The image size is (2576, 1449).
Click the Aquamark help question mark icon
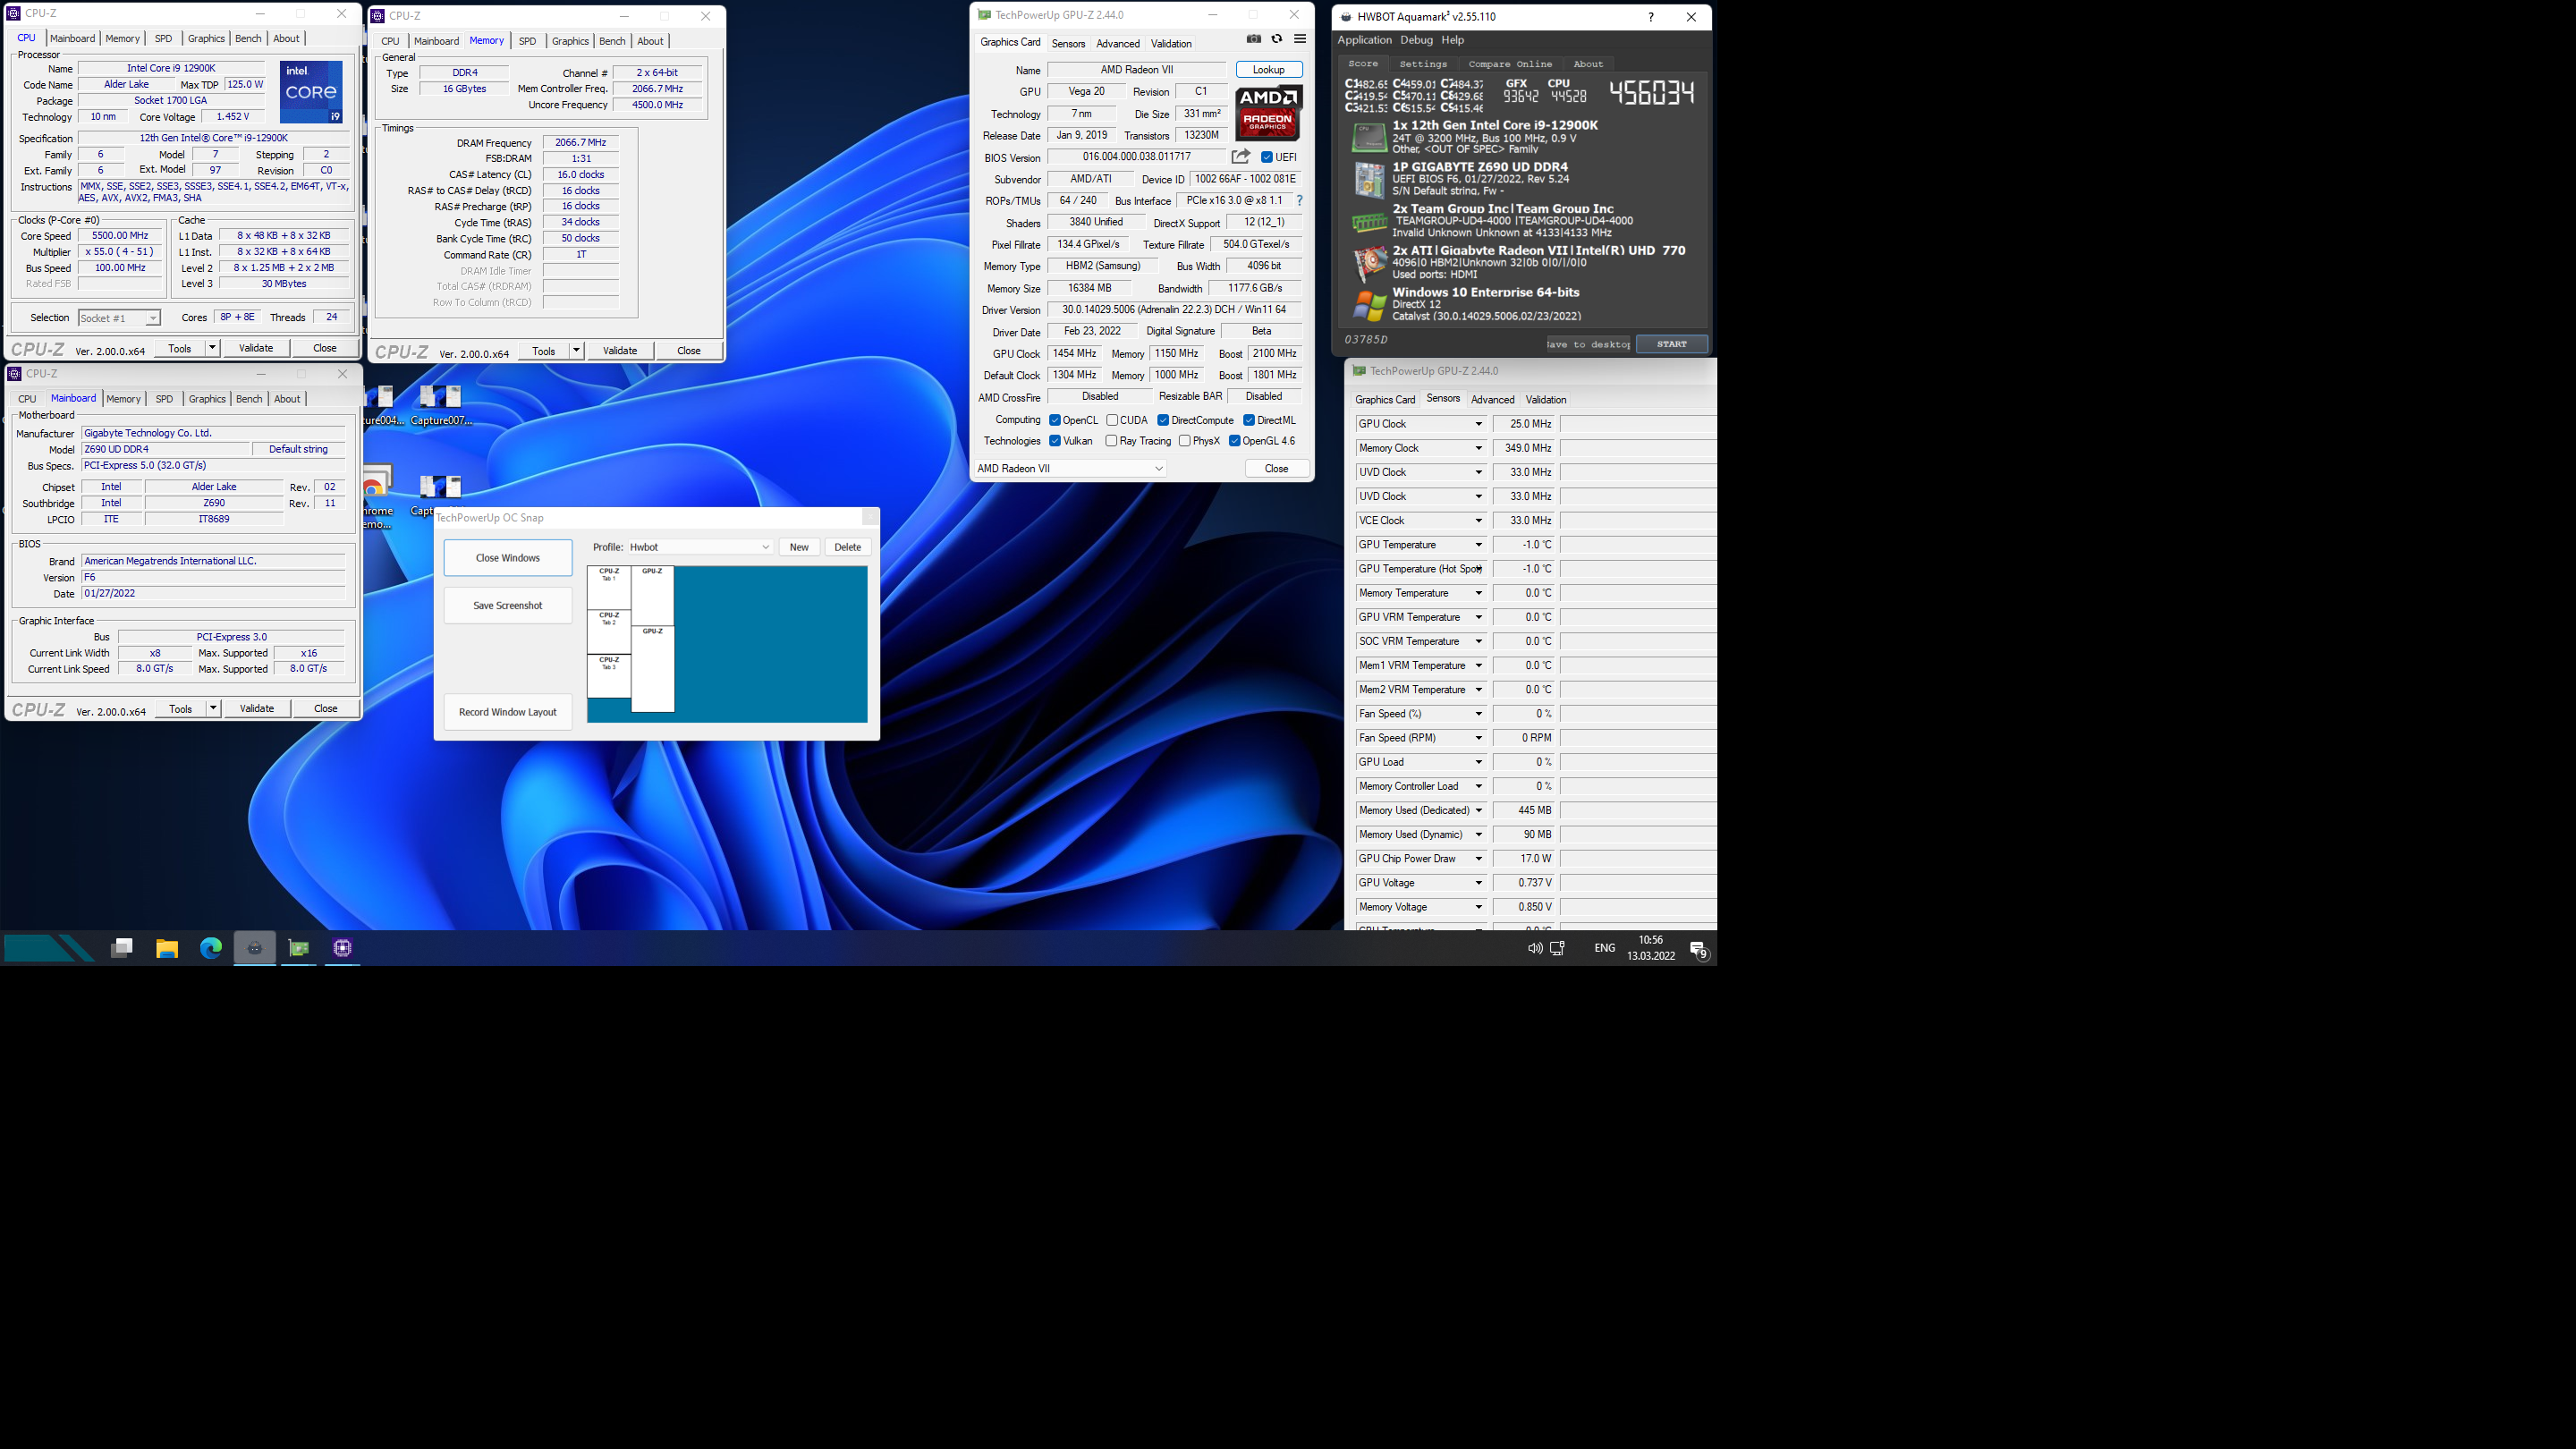1650,17
